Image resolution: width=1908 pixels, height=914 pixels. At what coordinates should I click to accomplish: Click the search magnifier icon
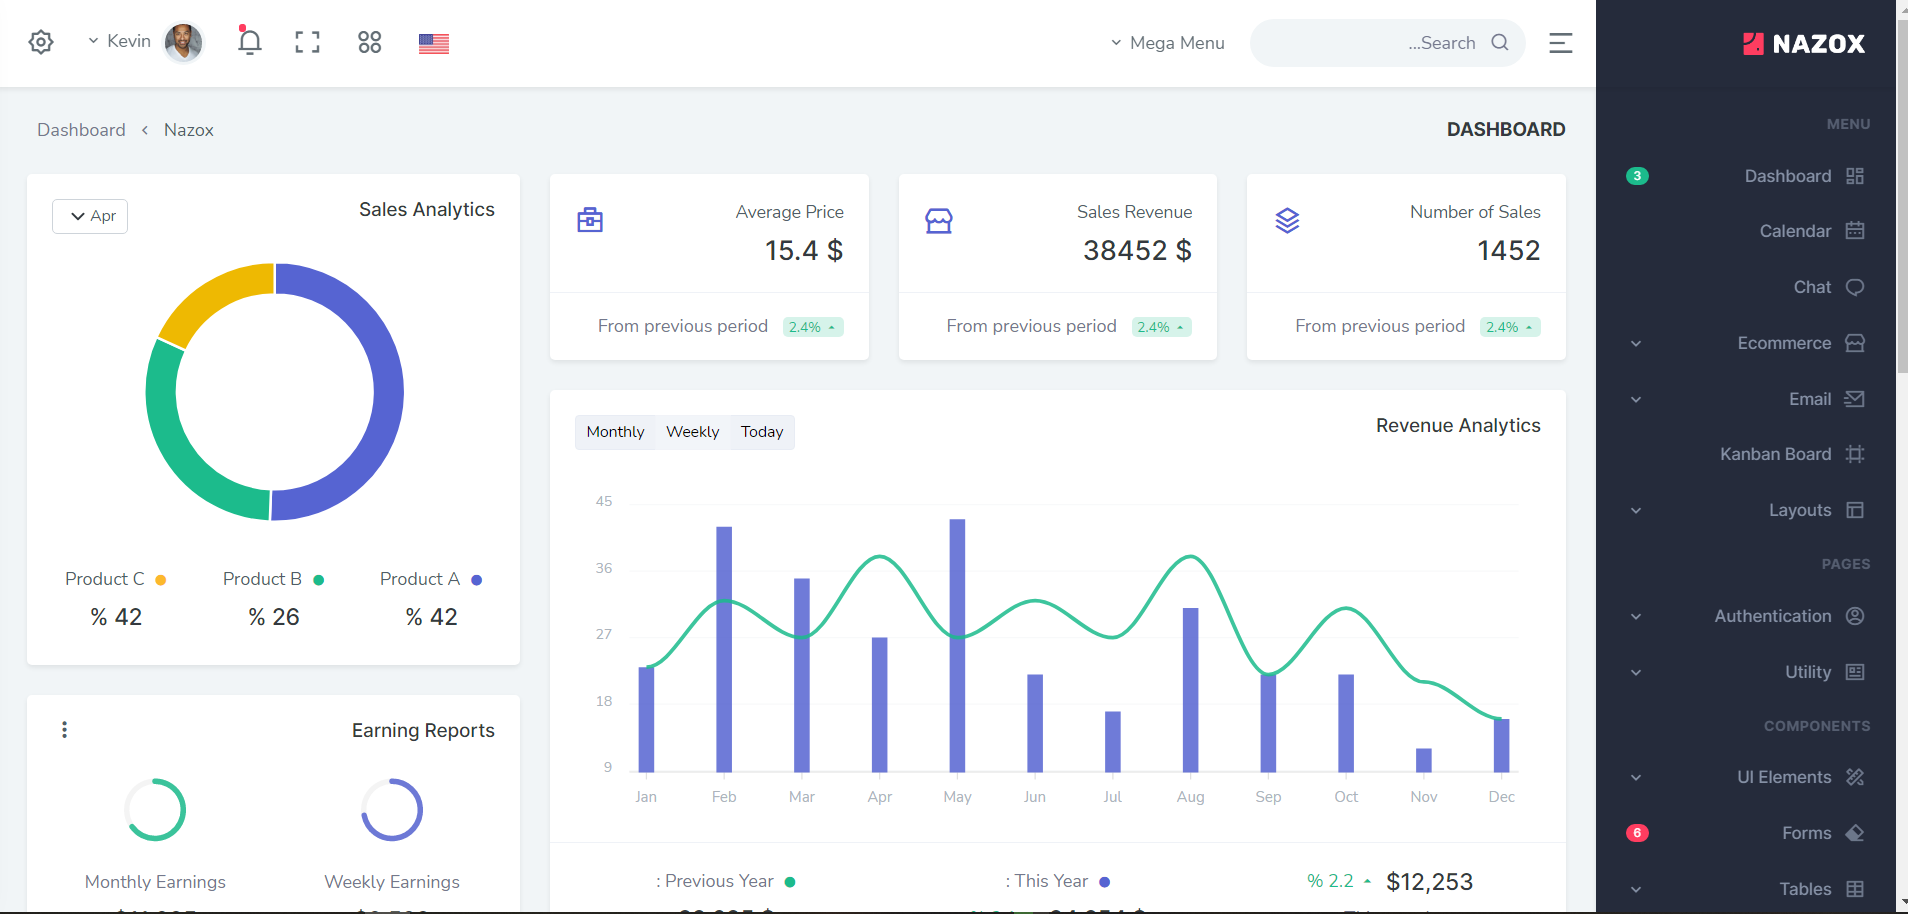[x=1500, y=42]
